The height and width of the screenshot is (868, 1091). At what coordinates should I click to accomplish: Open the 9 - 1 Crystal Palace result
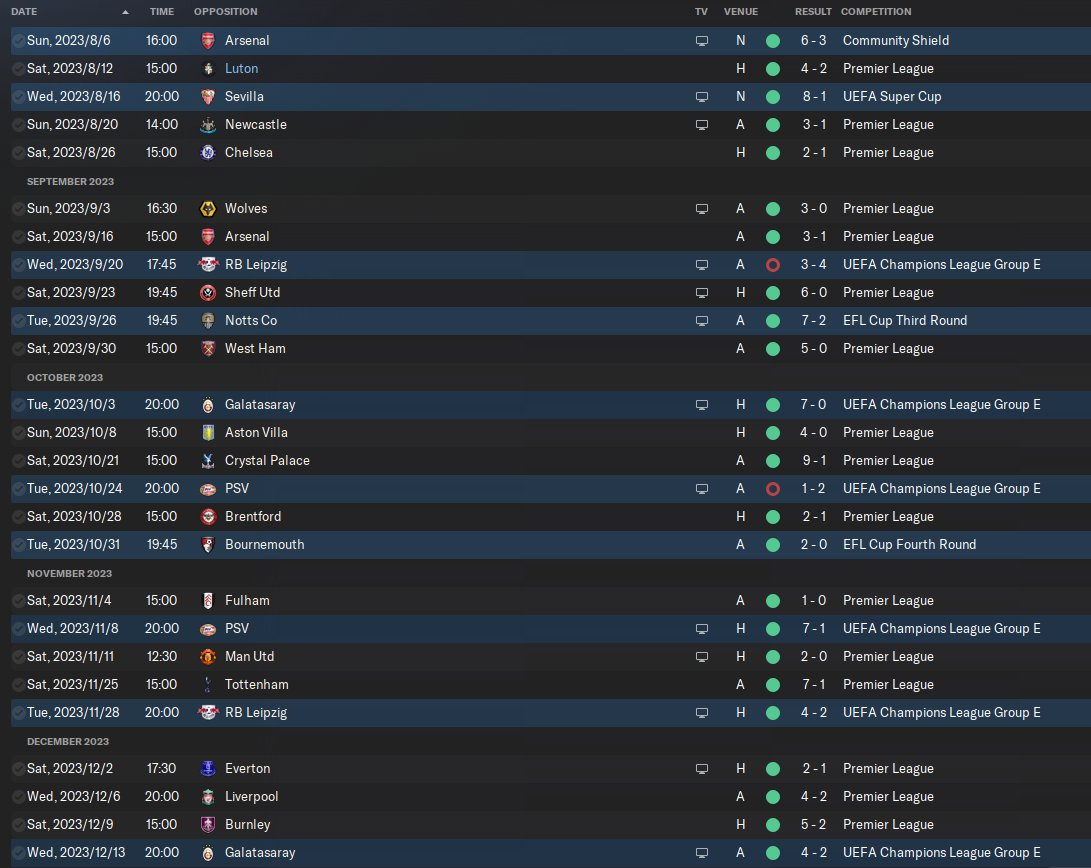tap(812, 461)
